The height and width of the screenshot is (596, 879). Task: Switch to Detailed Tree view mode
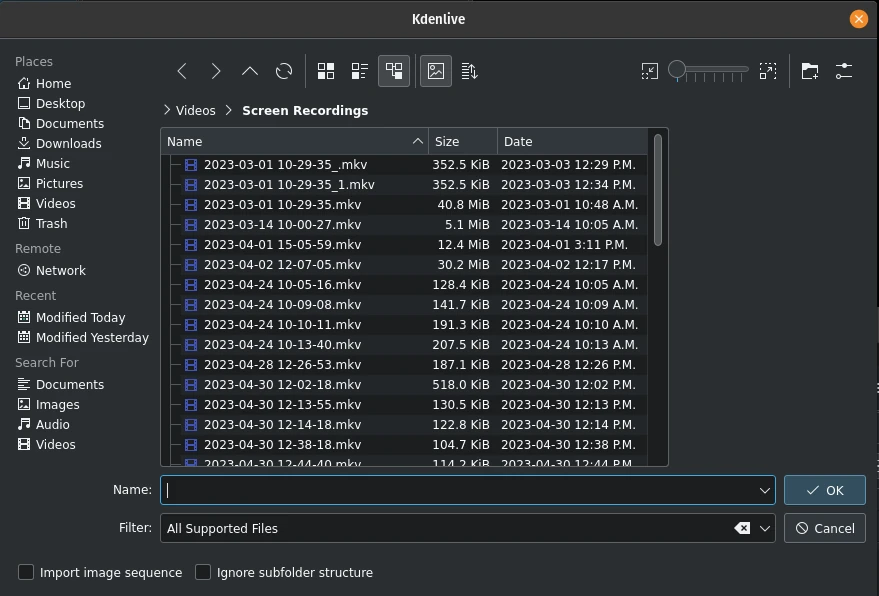(x=394, y=71)
